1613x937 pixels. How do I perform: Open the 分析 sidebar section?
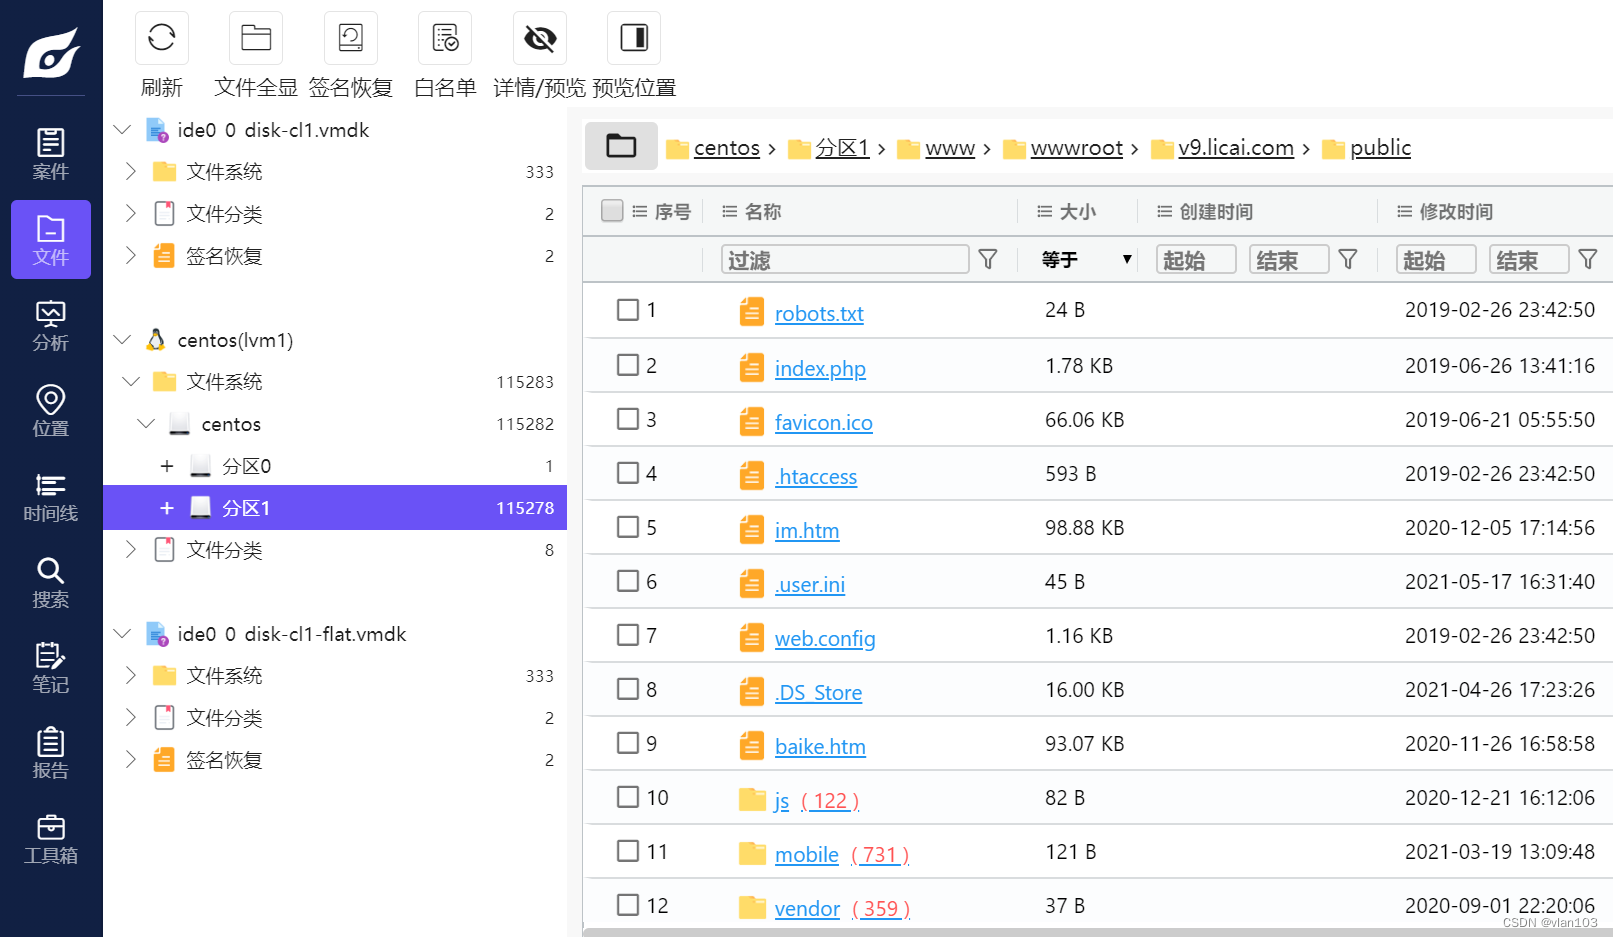(51, 325)
